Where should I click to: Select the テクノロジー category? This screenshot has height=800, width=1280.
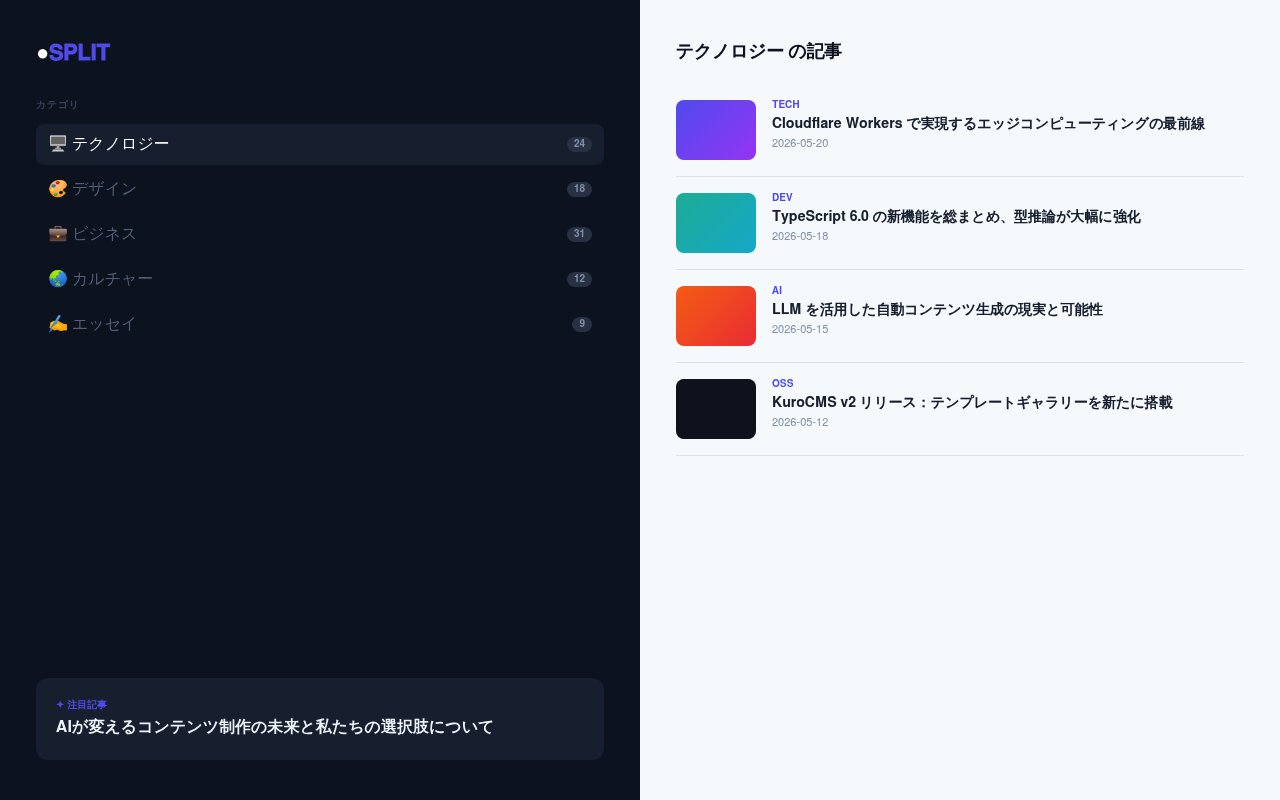coord(320,144)
